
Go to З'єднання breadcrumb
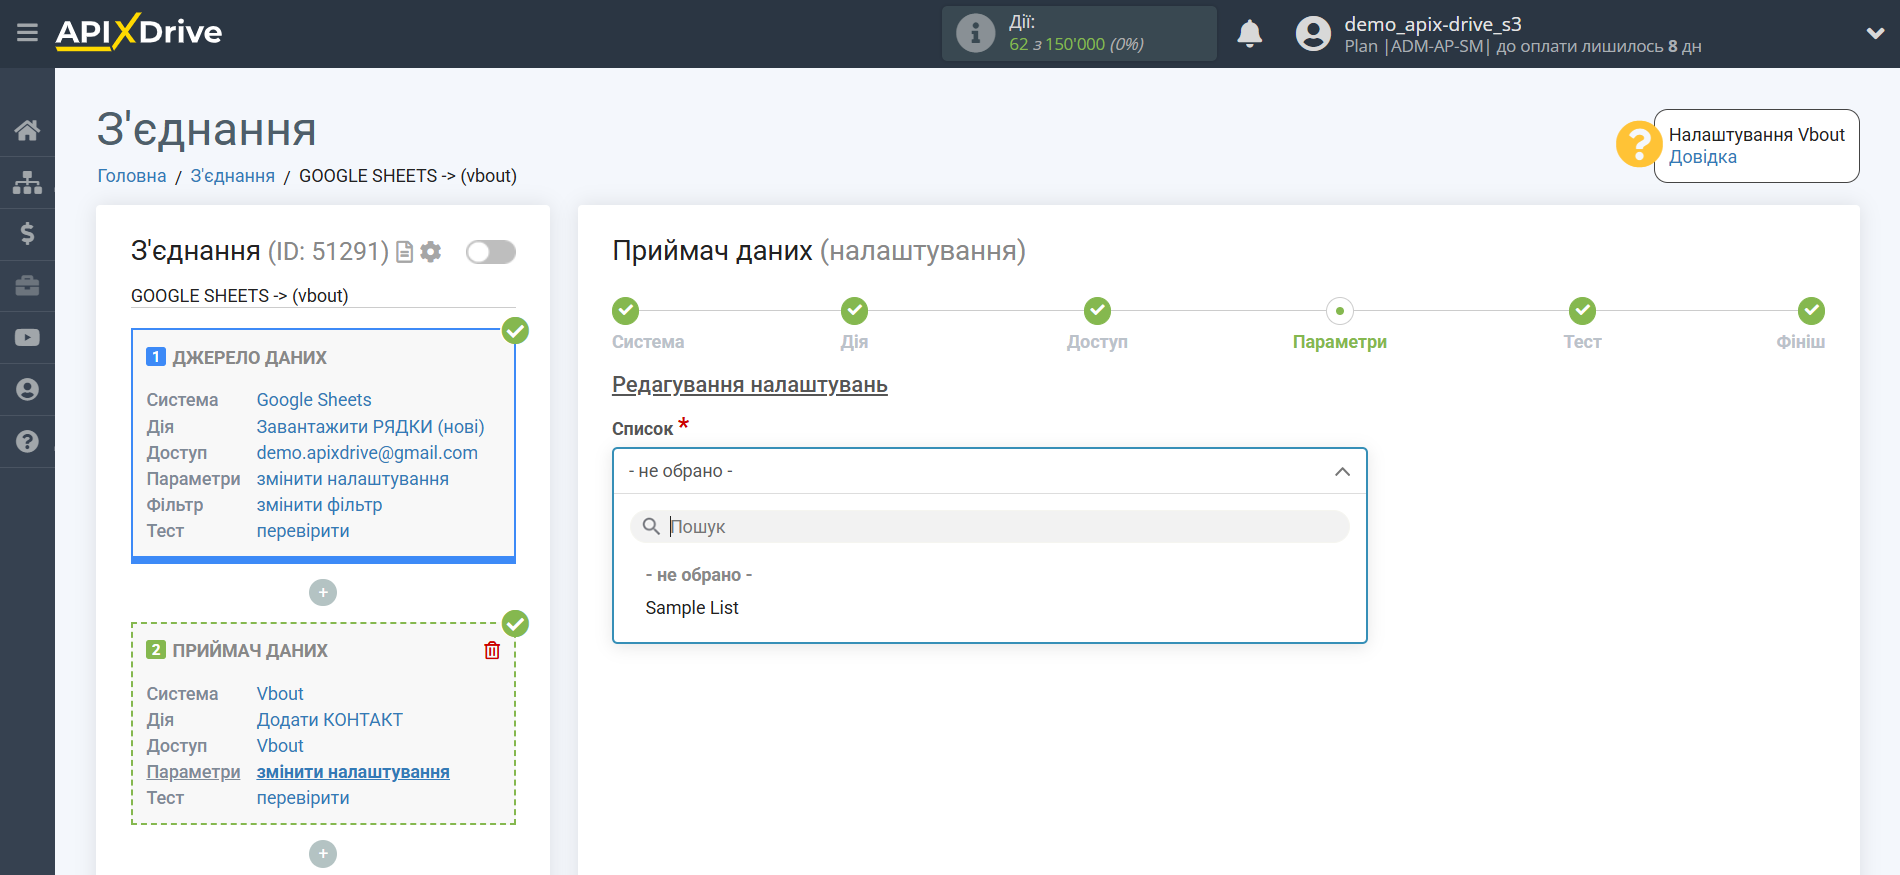pyautogui.click(x=233, y=176)
